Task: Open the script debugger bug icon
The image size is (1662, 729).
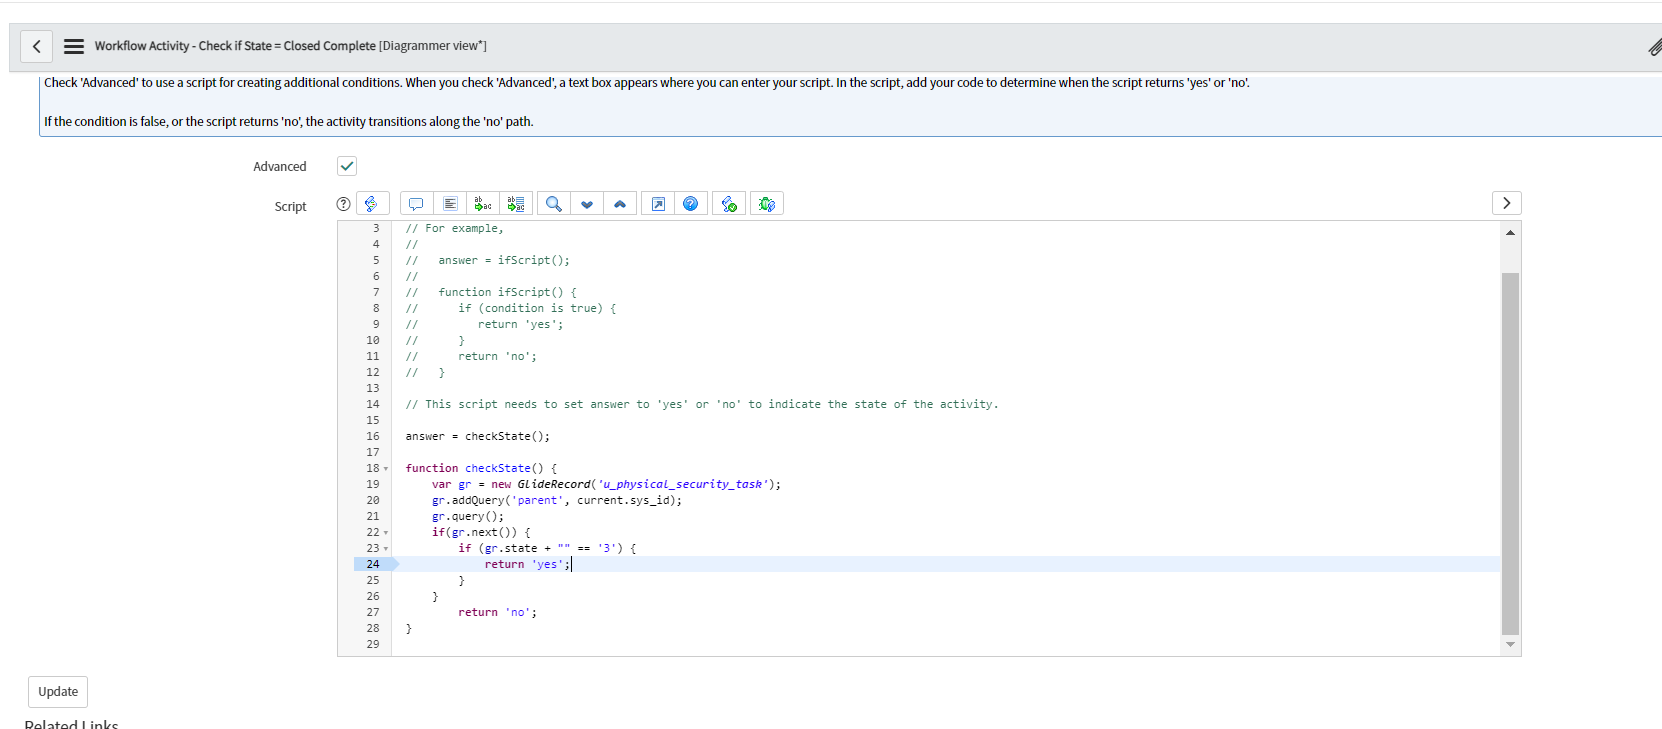Action: [767, 204]
